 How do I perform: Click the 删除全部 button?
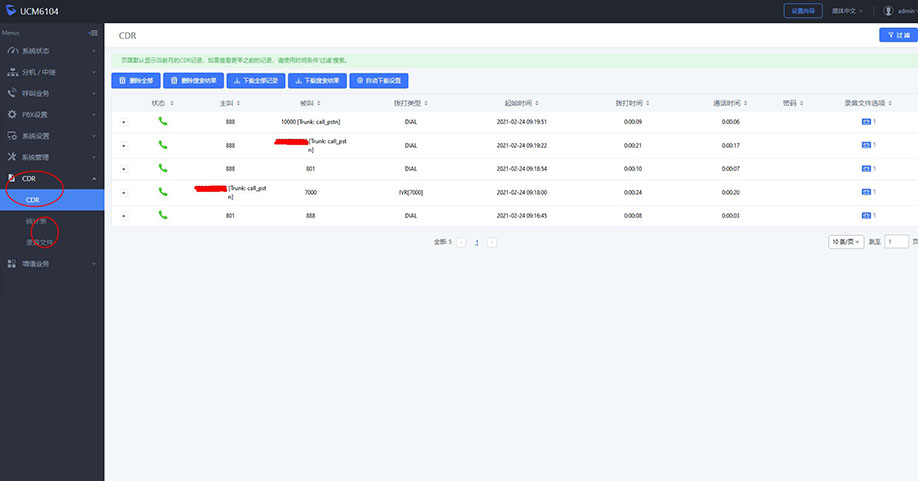[136, 81]
